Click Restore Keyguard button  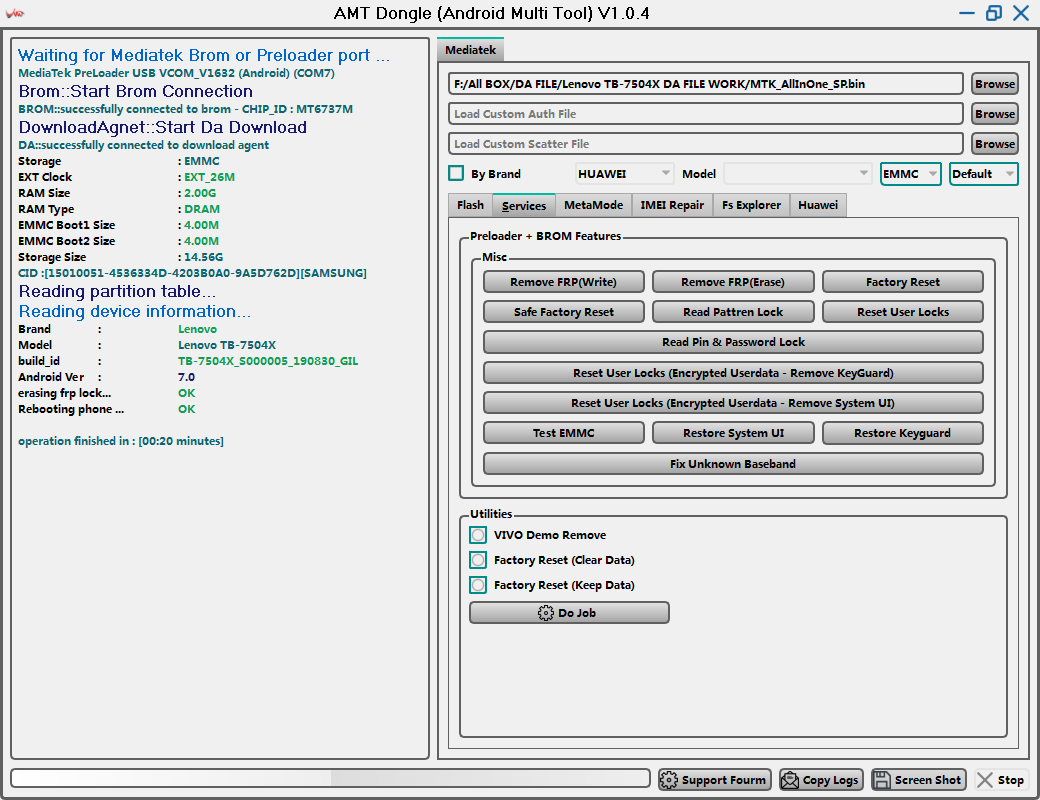click(x=903, y=433)
